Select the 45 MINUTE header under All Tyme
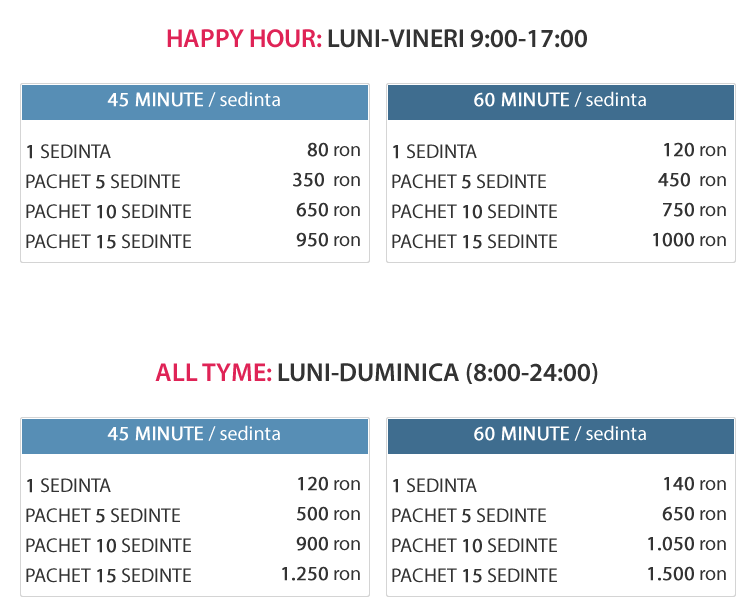The width and height of the screenshot is (756, 600). point(194,434)
